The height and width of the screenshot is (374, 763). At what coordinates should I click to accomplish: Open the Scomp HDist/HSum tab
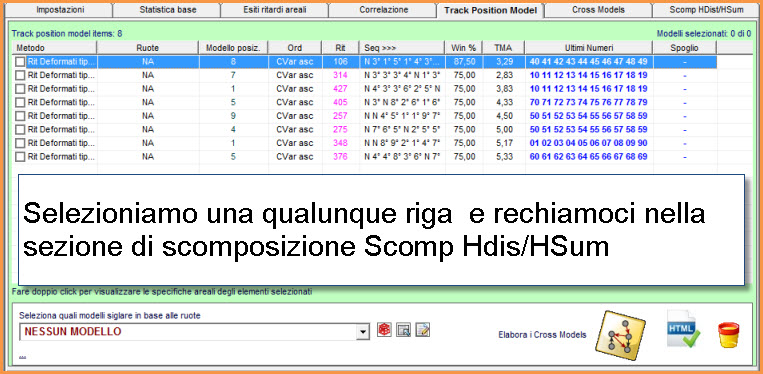click(x=708, y=10)
